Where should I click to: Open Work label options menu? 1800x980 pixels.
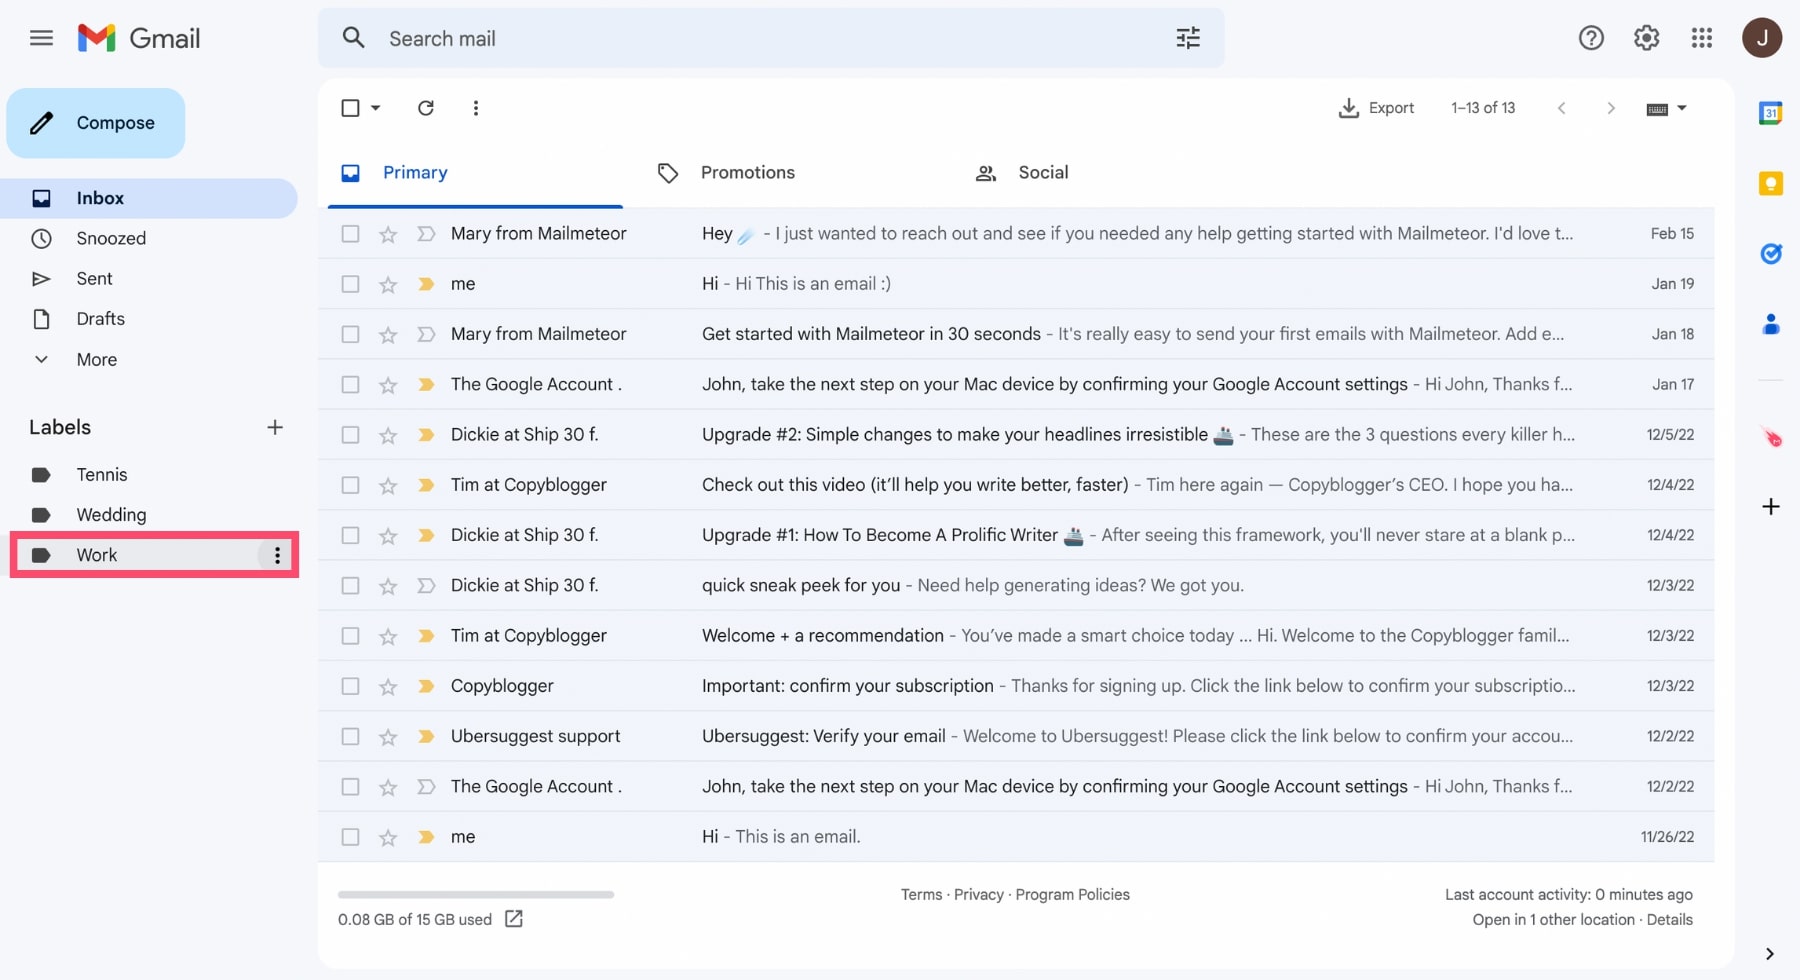[277, 555]
